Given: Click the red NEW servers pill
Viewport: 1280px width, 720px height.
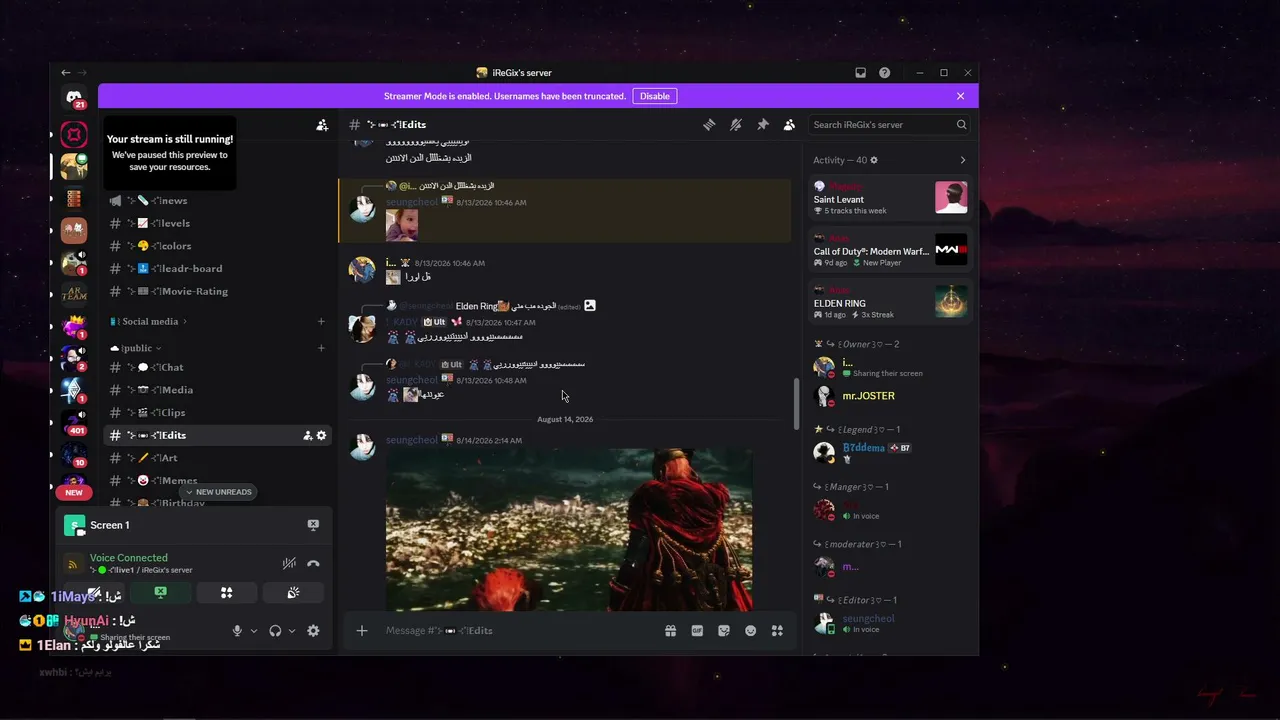Looking at the screenshot, I should (x=74, y=492).
